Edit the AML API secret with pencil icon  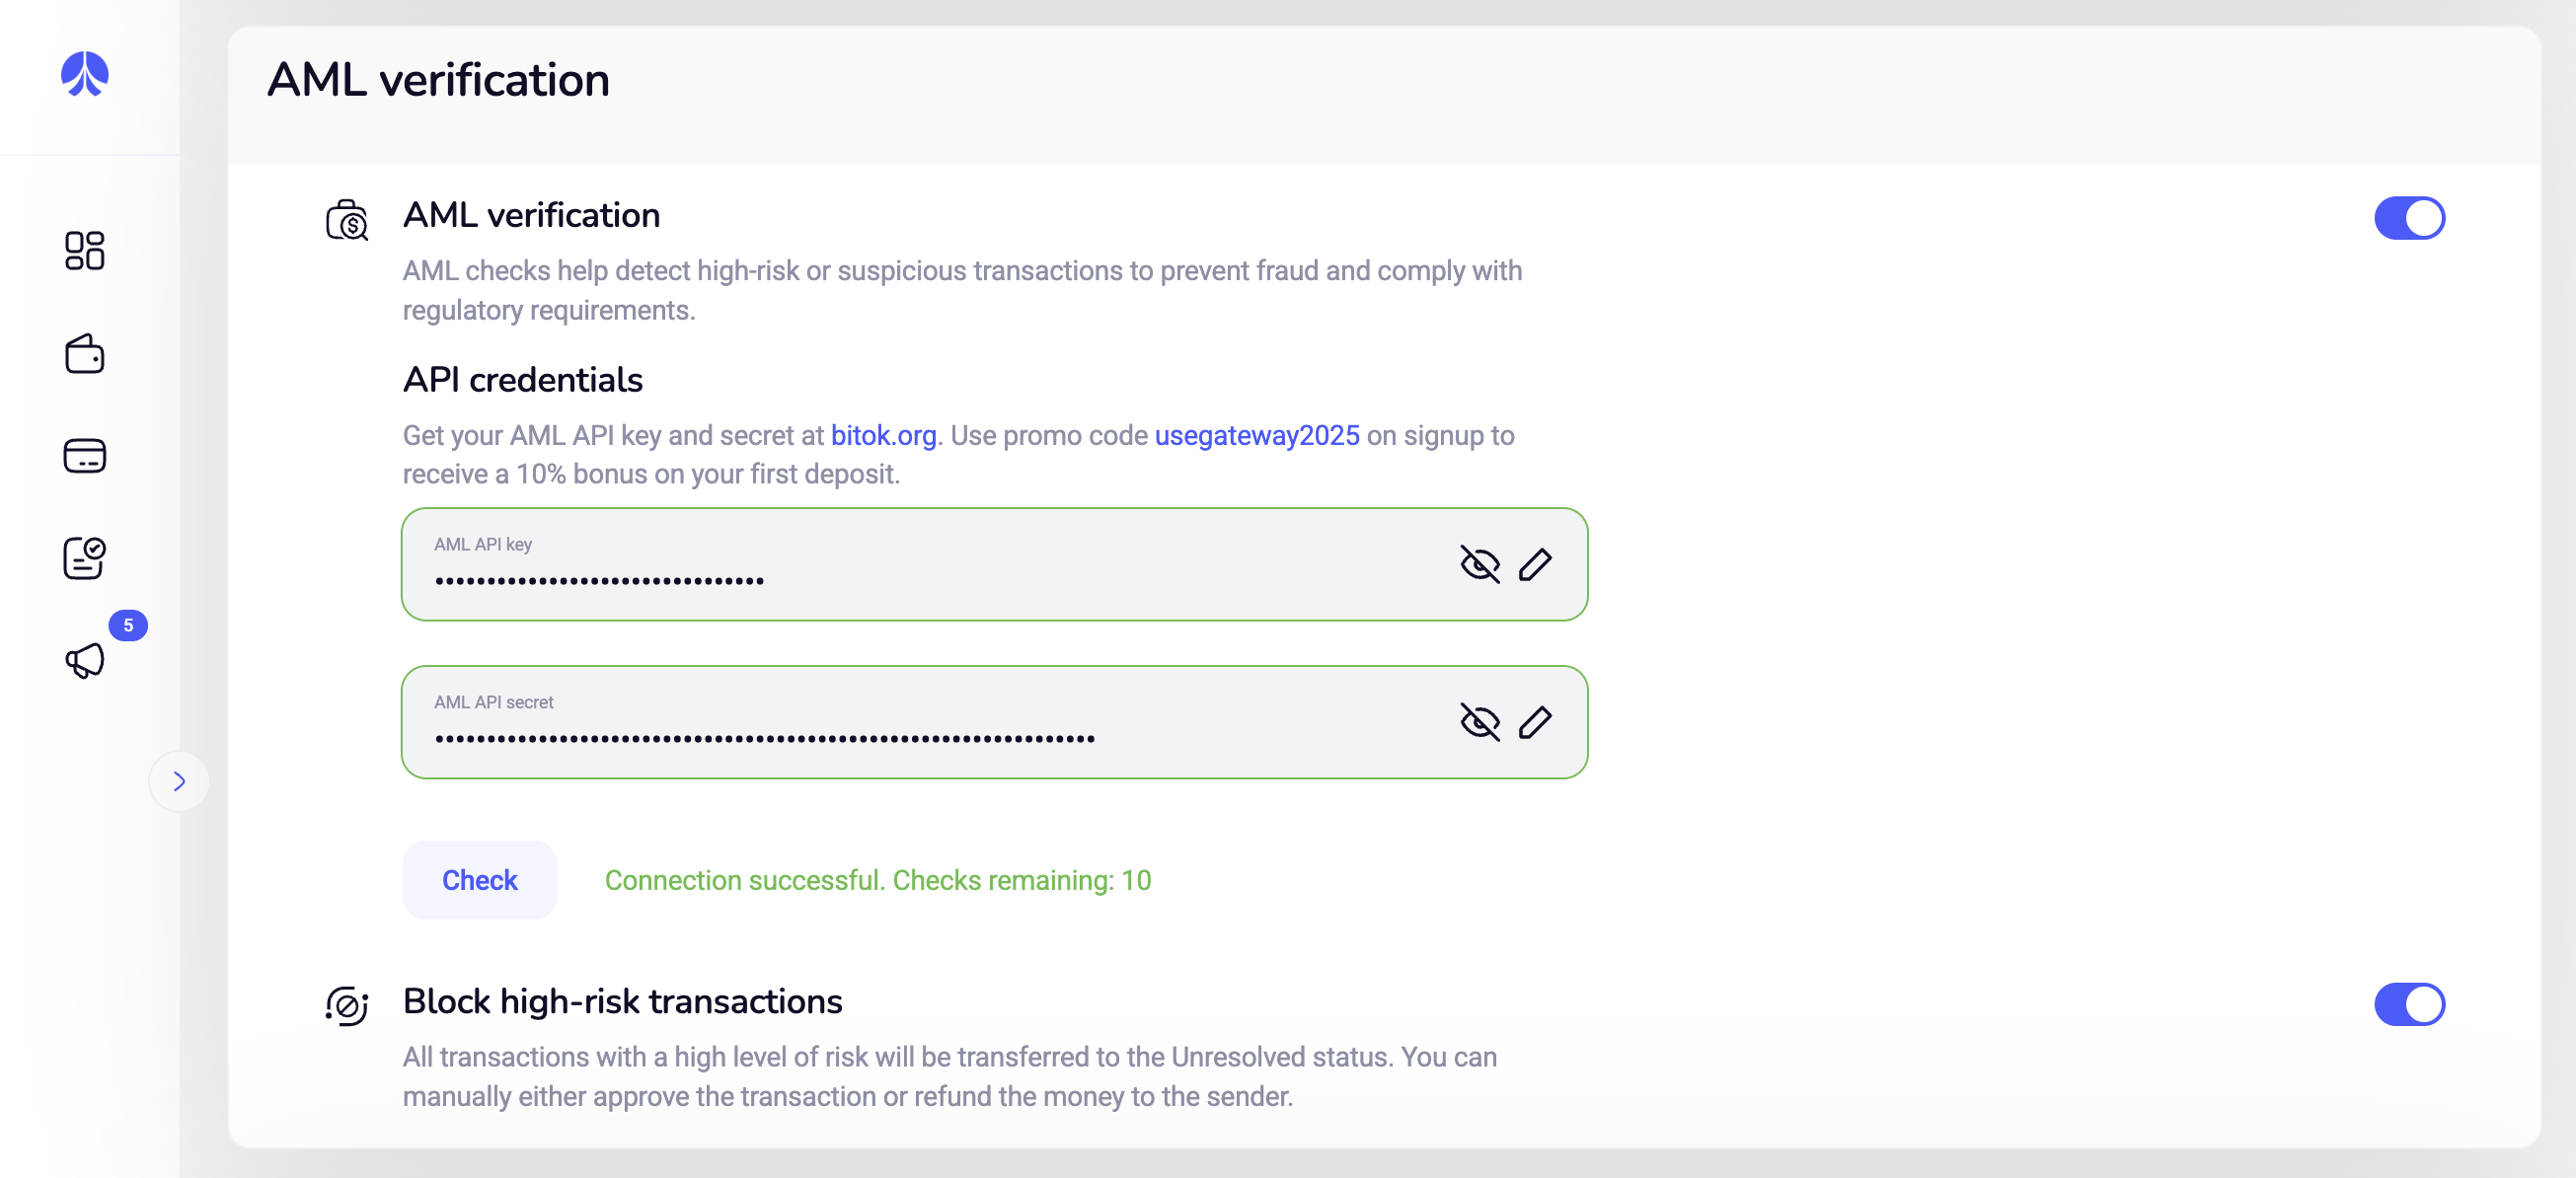click(1534, 723)
